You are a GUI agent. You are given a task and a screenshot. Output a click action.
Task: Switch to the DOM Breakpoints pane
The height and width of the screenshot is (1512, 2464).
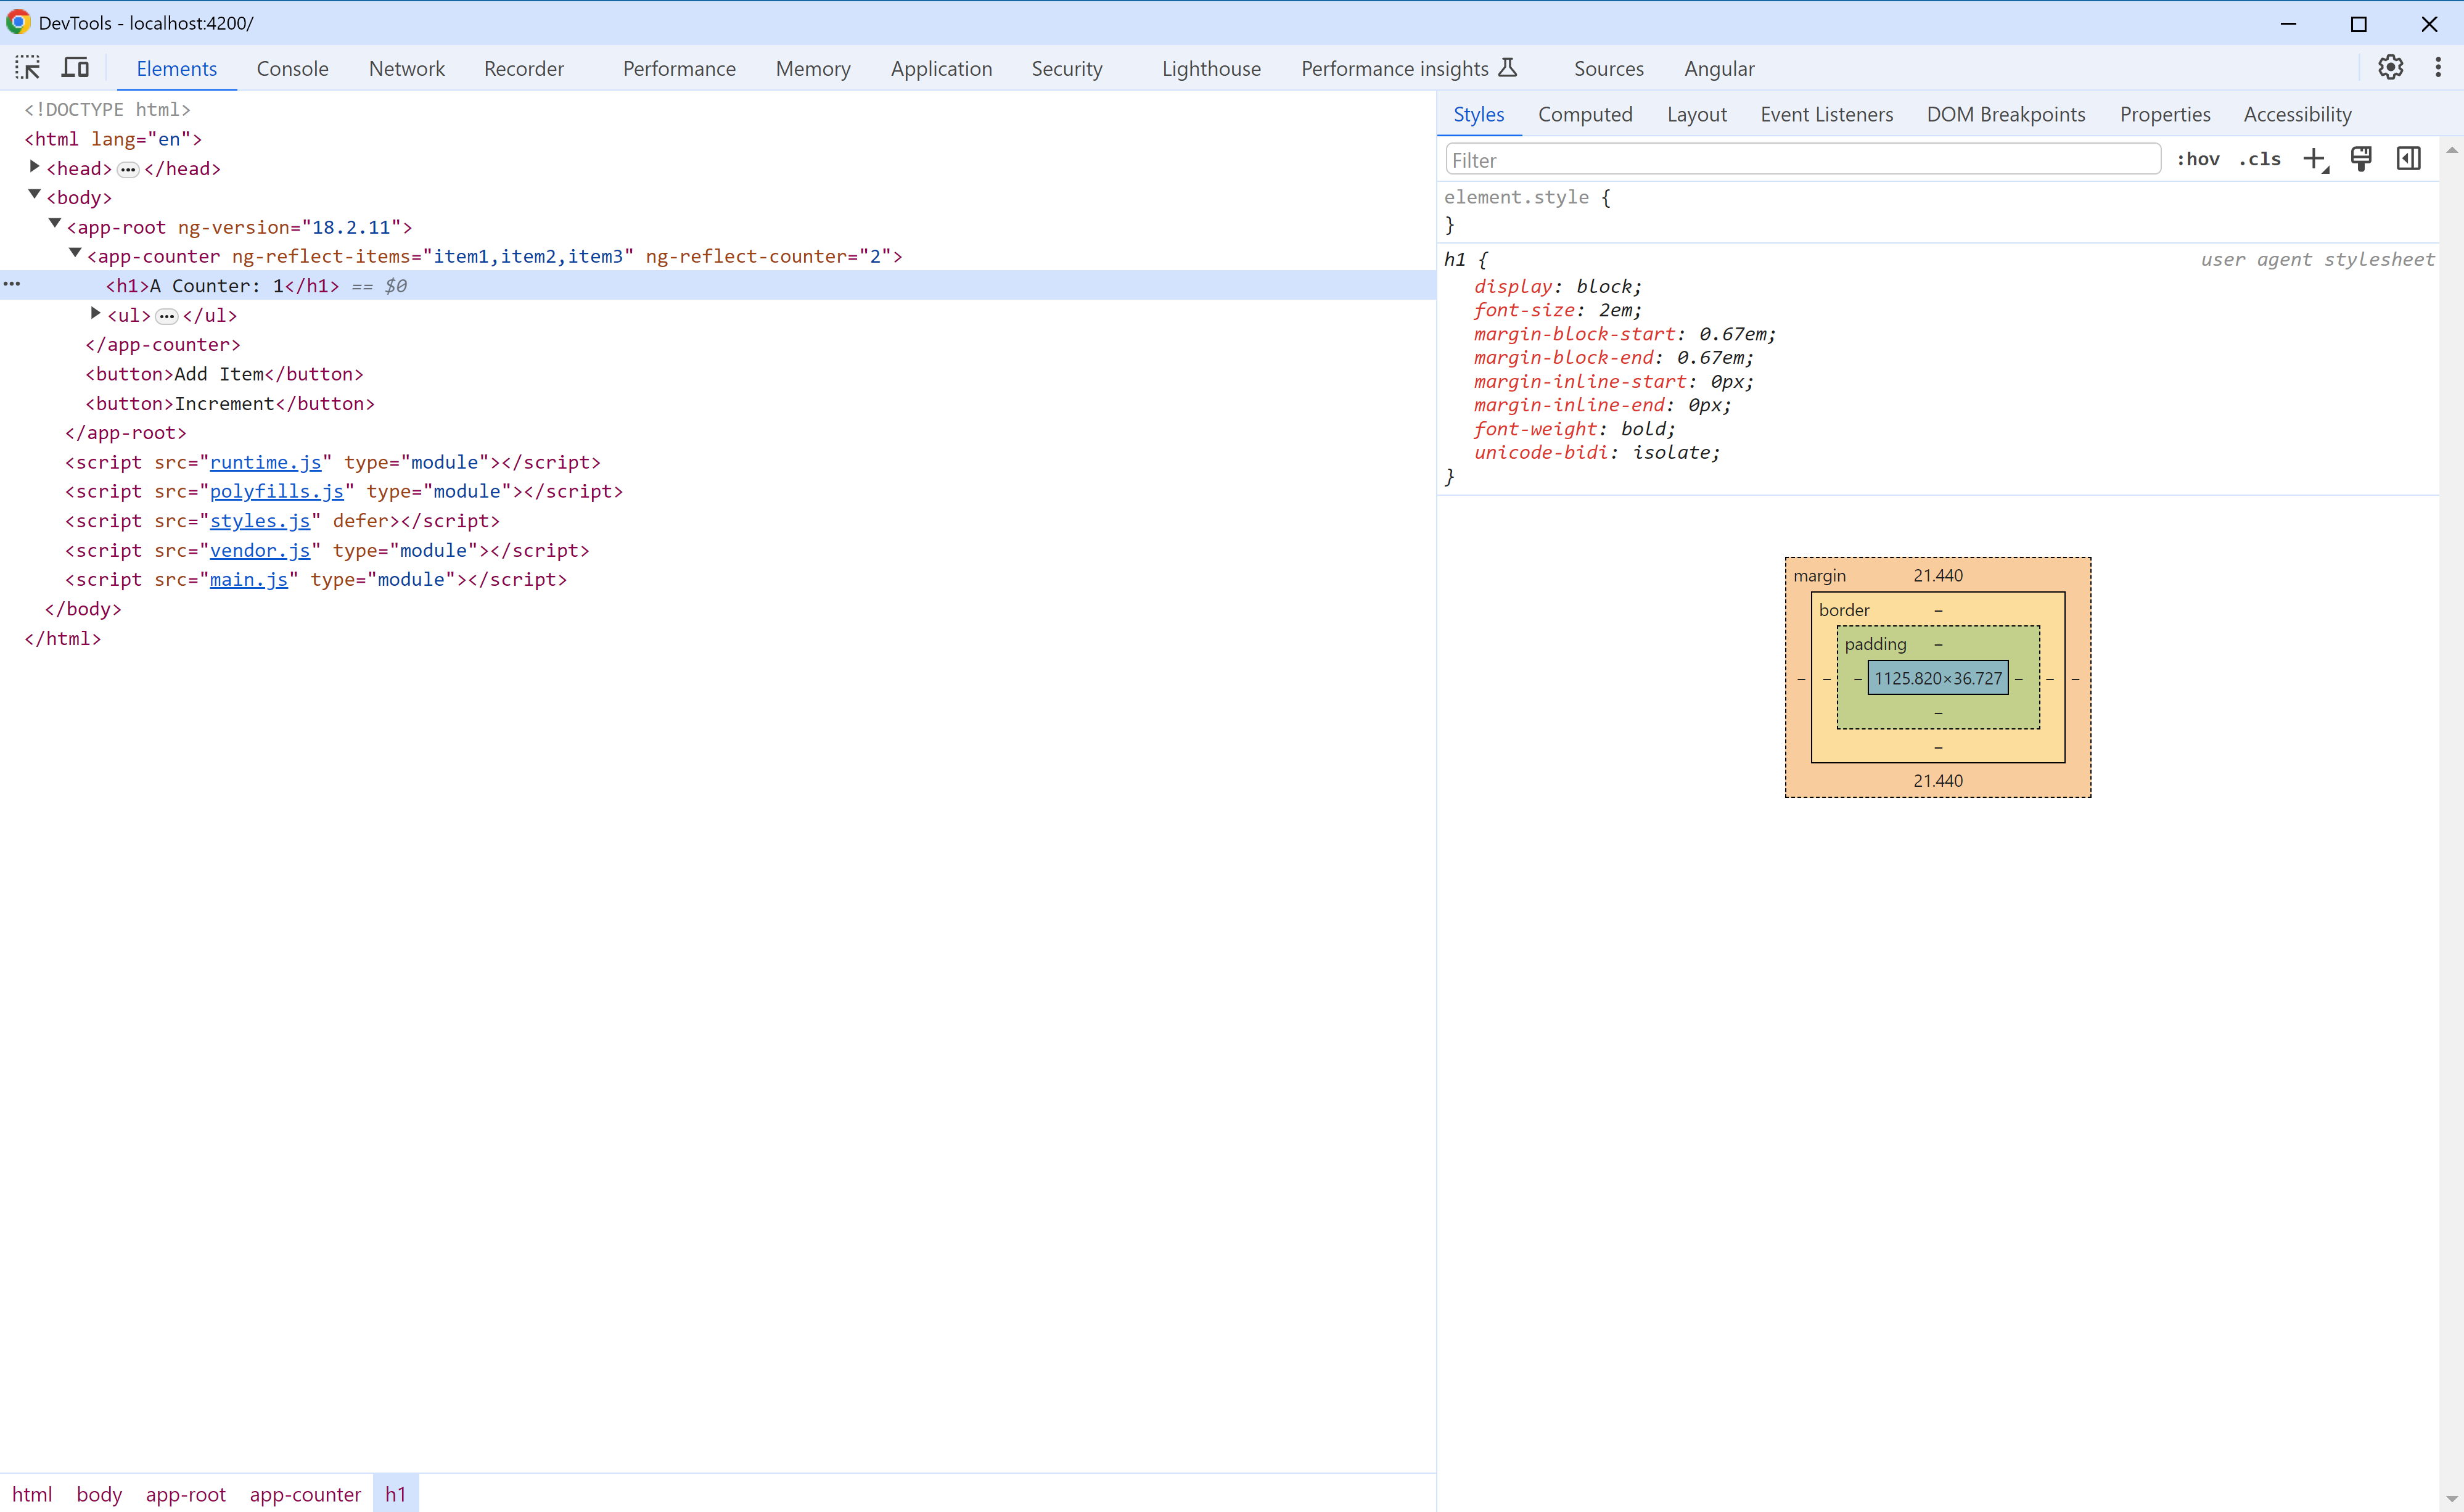[x=2006, y=114]
